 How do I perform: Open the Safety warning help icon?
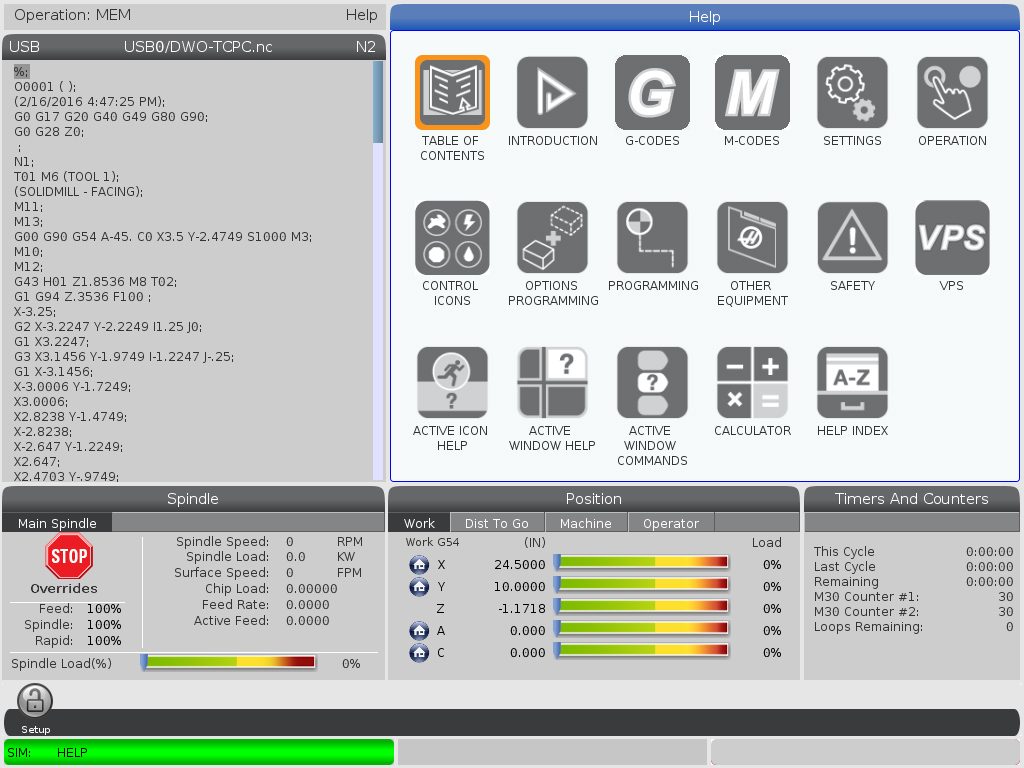tap(852, 238)
